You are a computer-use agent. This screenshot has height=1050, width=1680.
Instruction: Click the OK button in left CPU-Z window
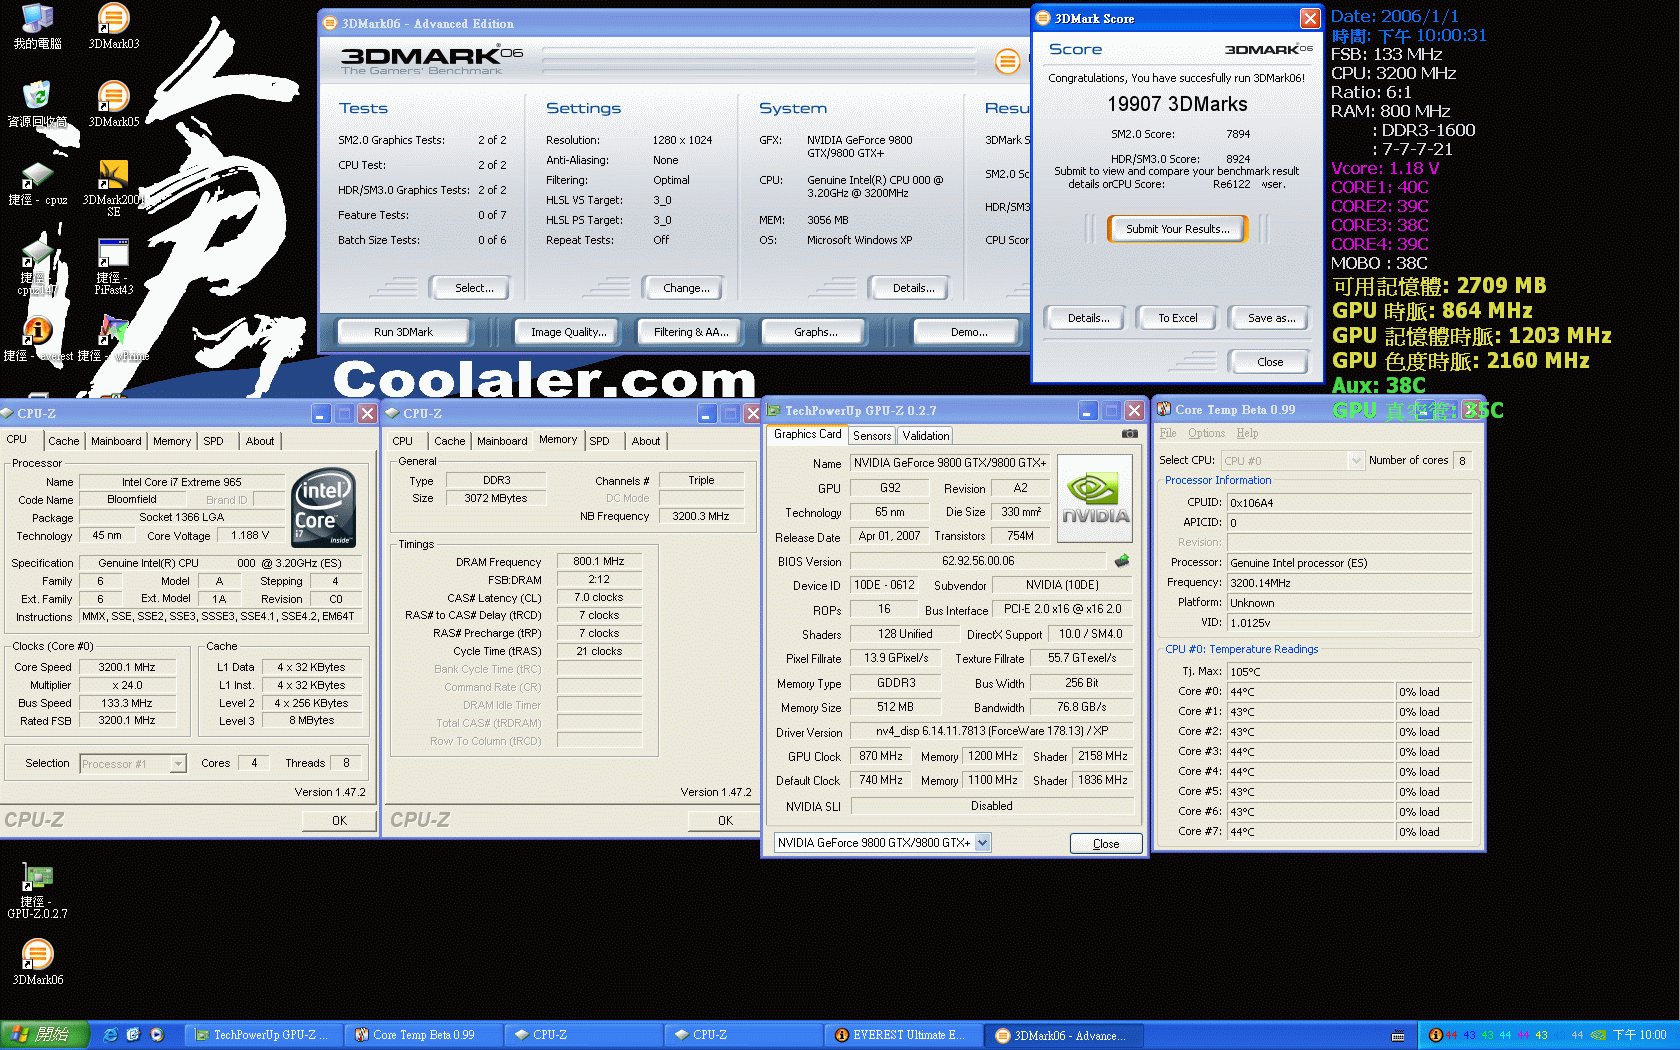click(339, 820)
